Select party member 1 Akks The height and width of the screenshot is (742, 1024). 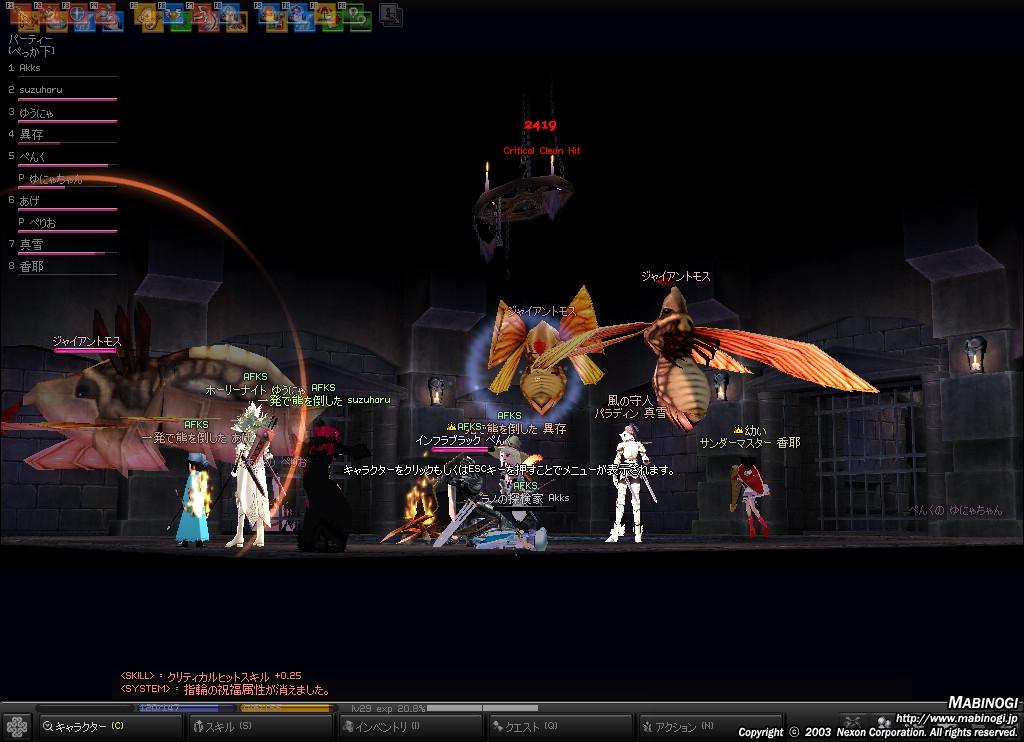coord(63,69)
